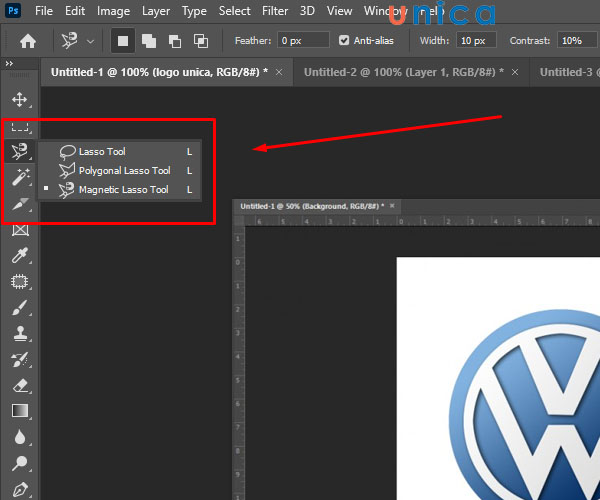
Task: Click the Photoshop Ps logo icon
Action: [13, 10]
